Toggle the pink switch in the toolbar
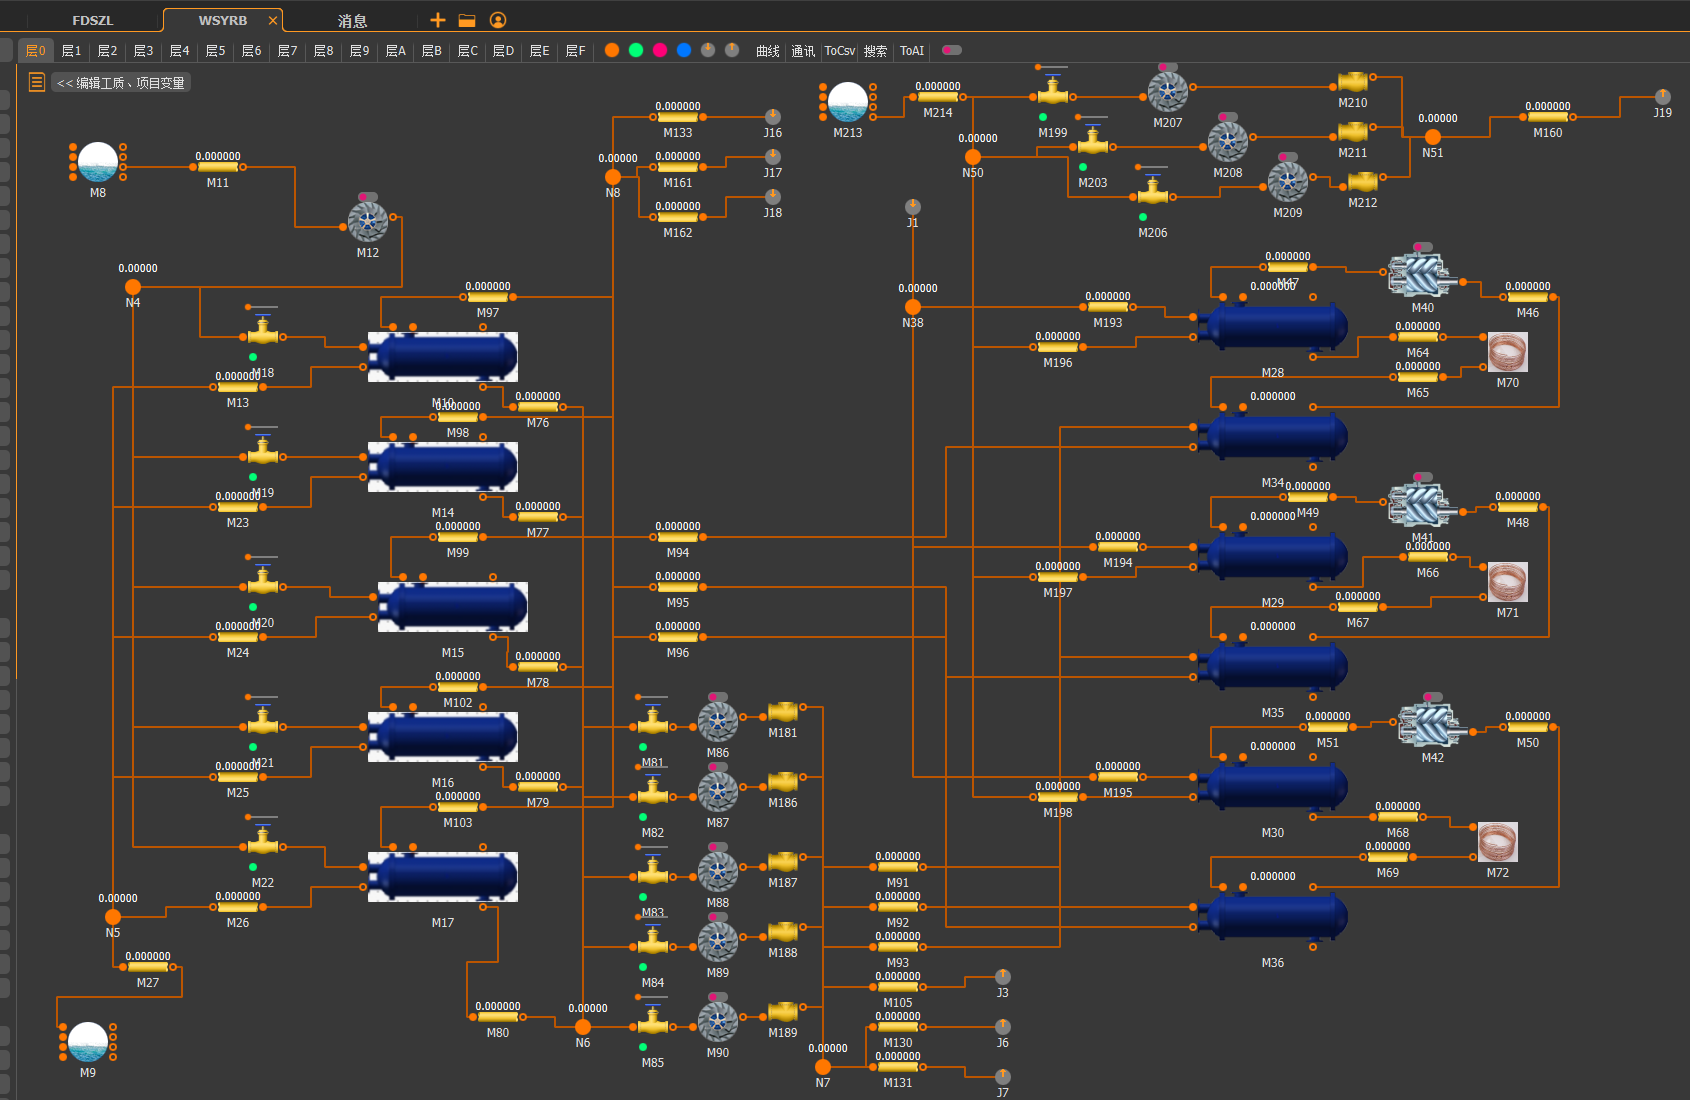Screen dimensions: 1690x1100 (952, 50)
